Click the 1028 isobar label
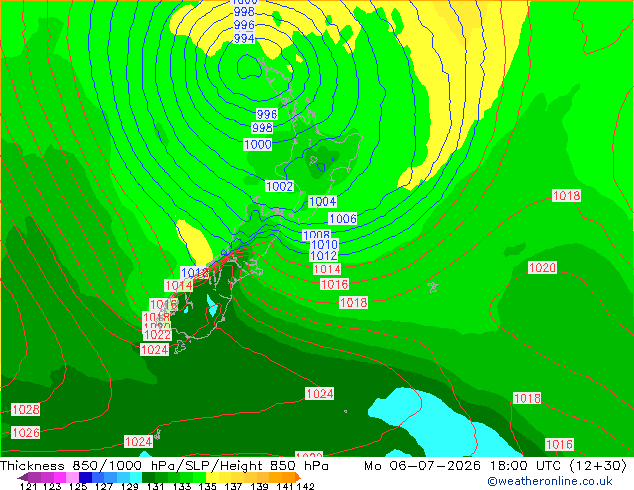This screenshot has width=634, height=490. 25,410
